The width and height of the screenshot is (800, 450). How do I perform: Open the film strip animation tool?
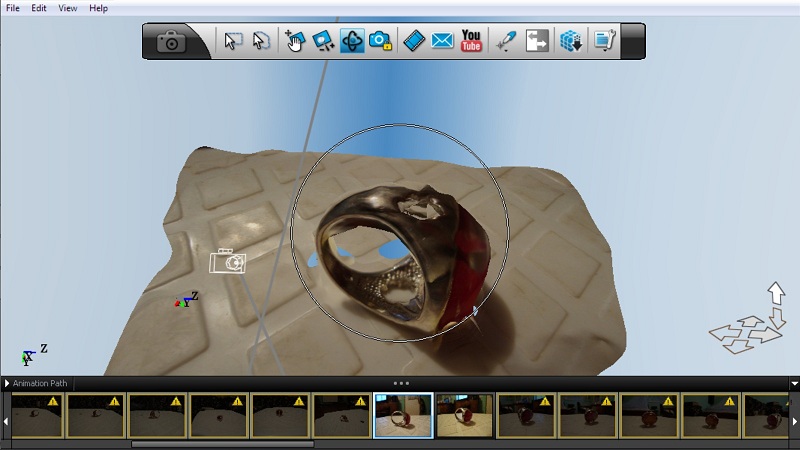[414, 41]
